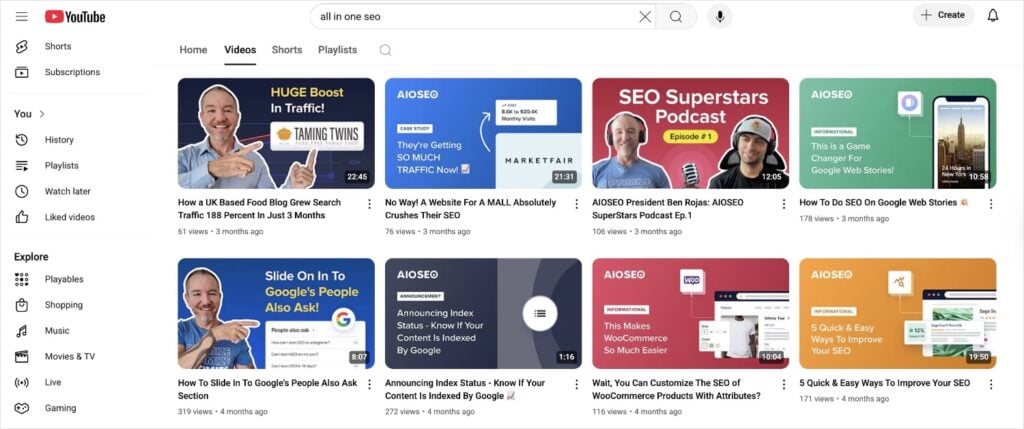Viewport: 1024px width, 429px height.
Task: Open more options for WooCommerce Attributes video
Action: point(784,384)
